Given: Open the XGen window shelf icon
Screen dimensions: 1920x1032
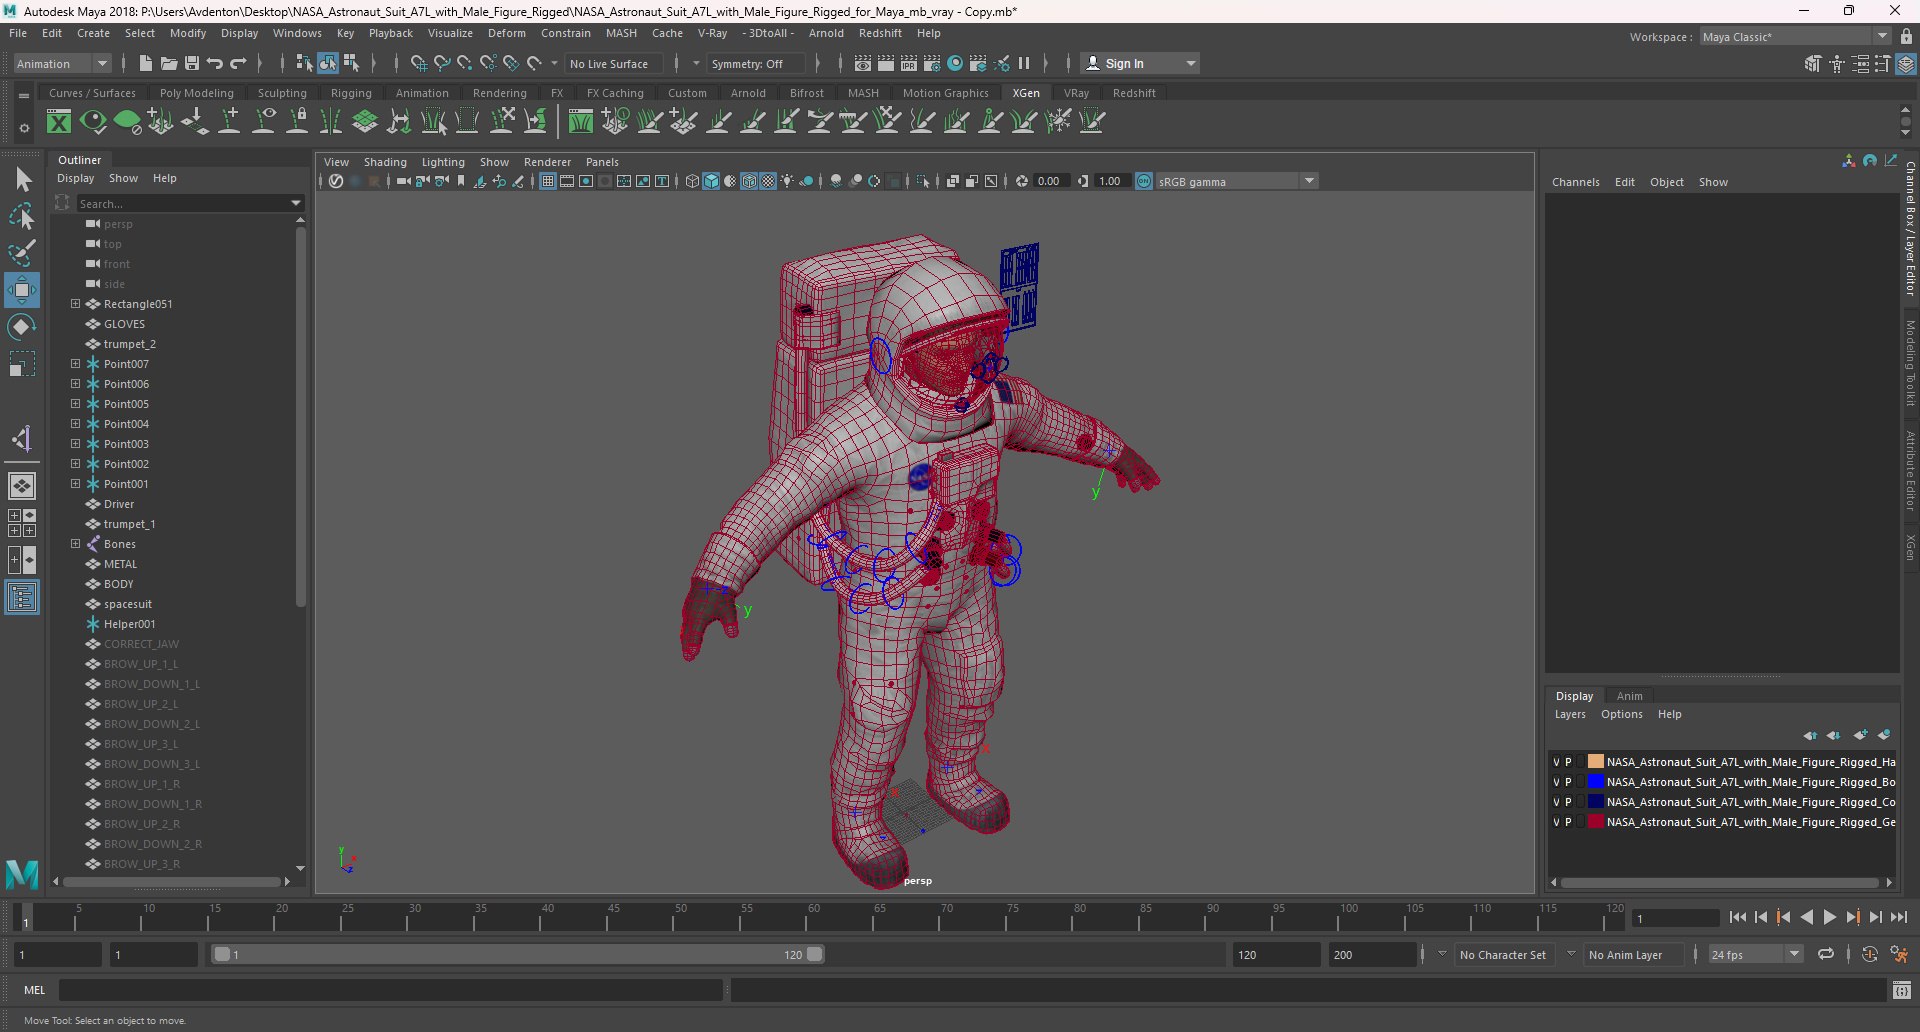Looking at the screenshot, I should [x=59, y=122].
